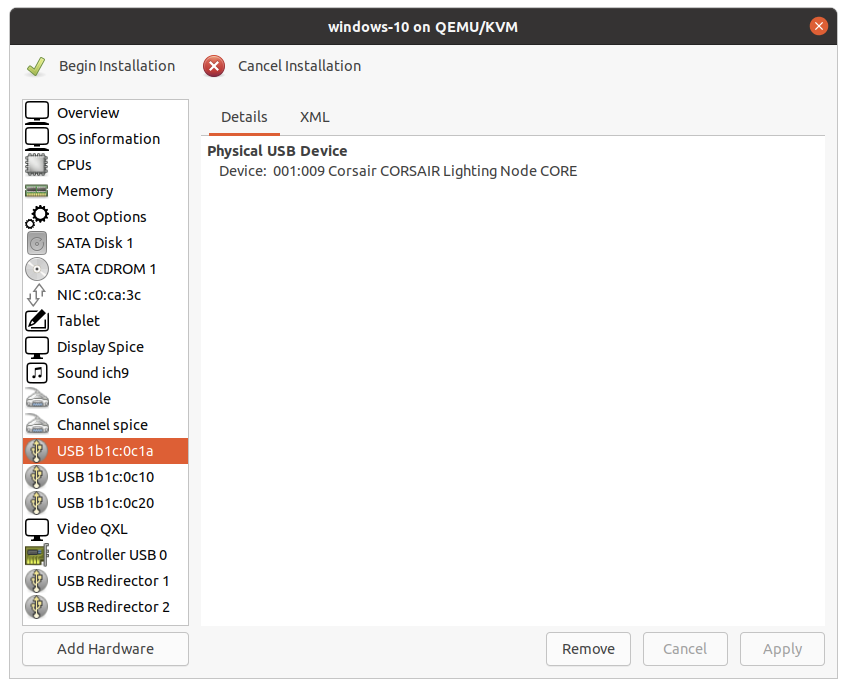The height and width of the screenshot is (688, 847).
Task: Select the NIC :c0:ca:3c network entry
Action: (99, 295)
